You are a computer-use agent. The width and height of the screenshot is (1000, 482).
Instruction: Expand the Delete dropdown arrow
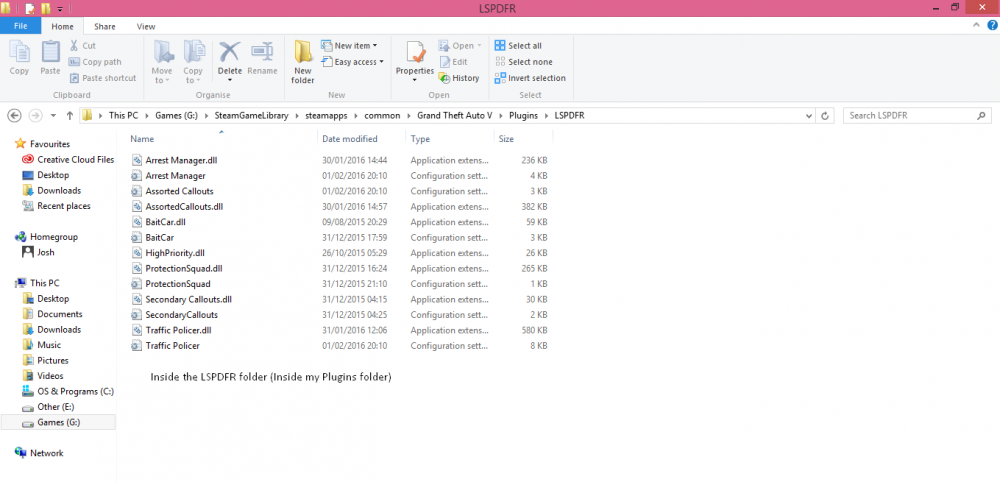[x=230, y=80]
